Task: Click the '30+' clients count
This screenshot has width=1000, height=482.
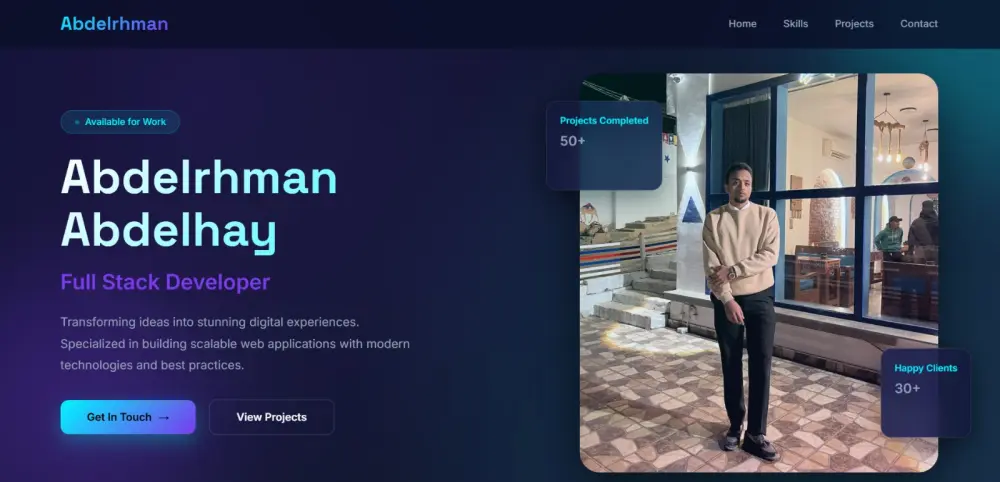Action: coord(907,388)
